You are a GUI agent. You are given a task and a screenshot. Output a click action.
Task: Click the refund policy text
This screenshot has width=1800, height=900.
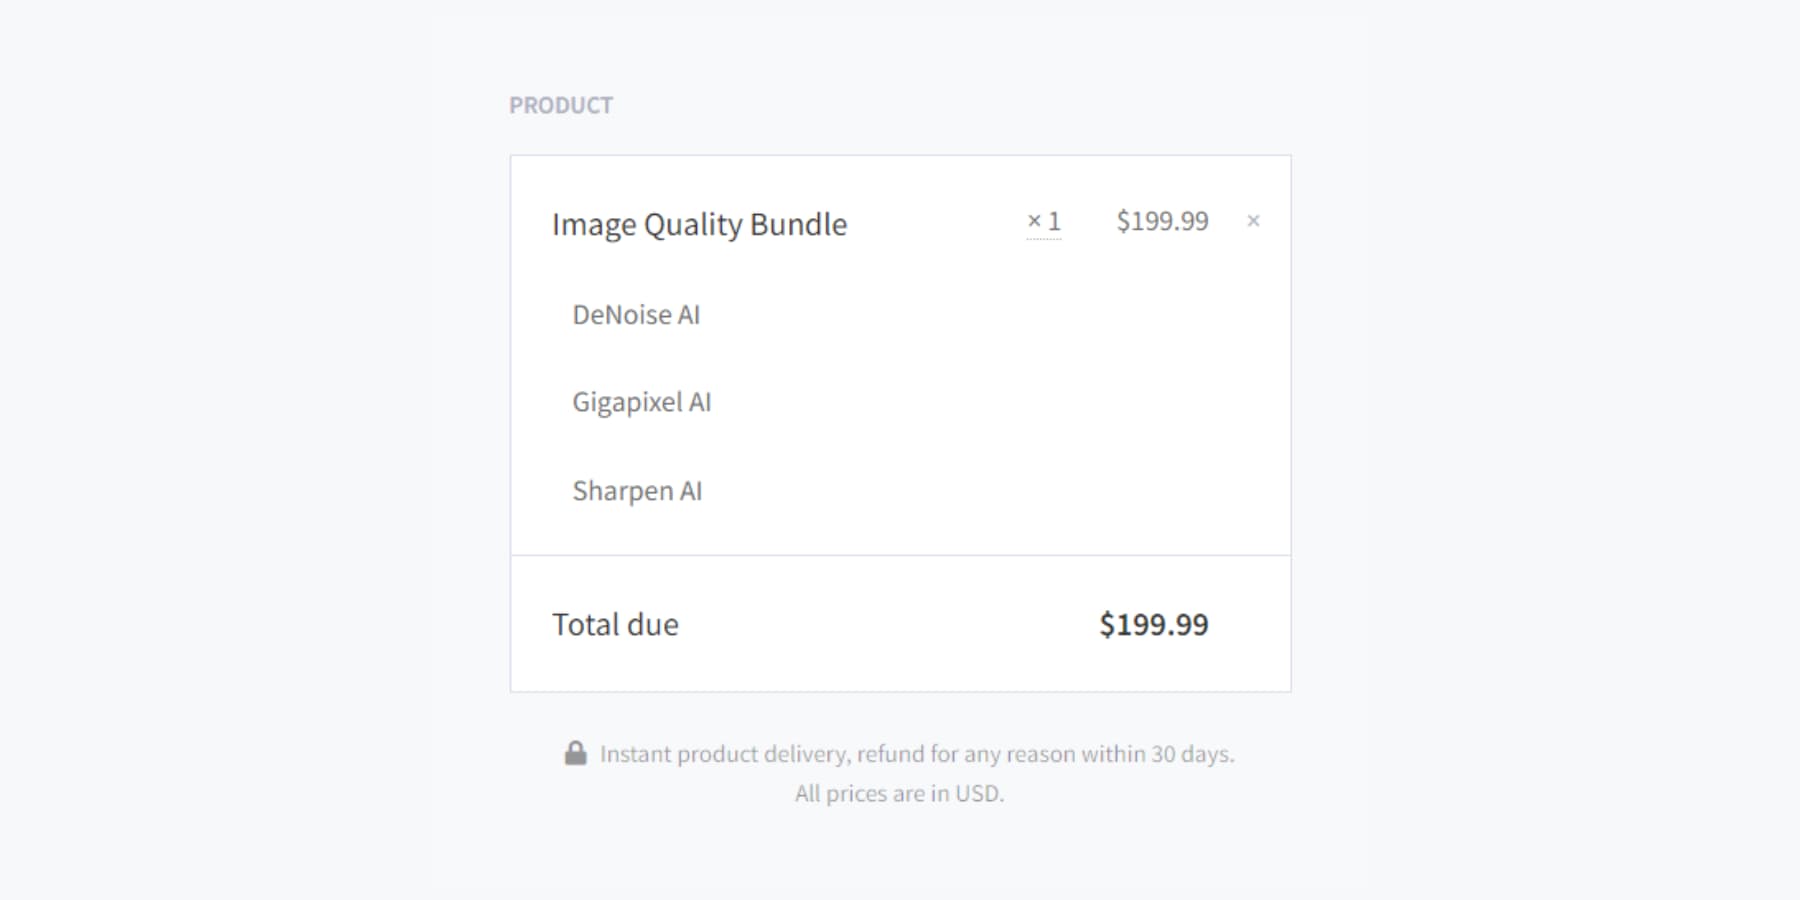point(917,754)
